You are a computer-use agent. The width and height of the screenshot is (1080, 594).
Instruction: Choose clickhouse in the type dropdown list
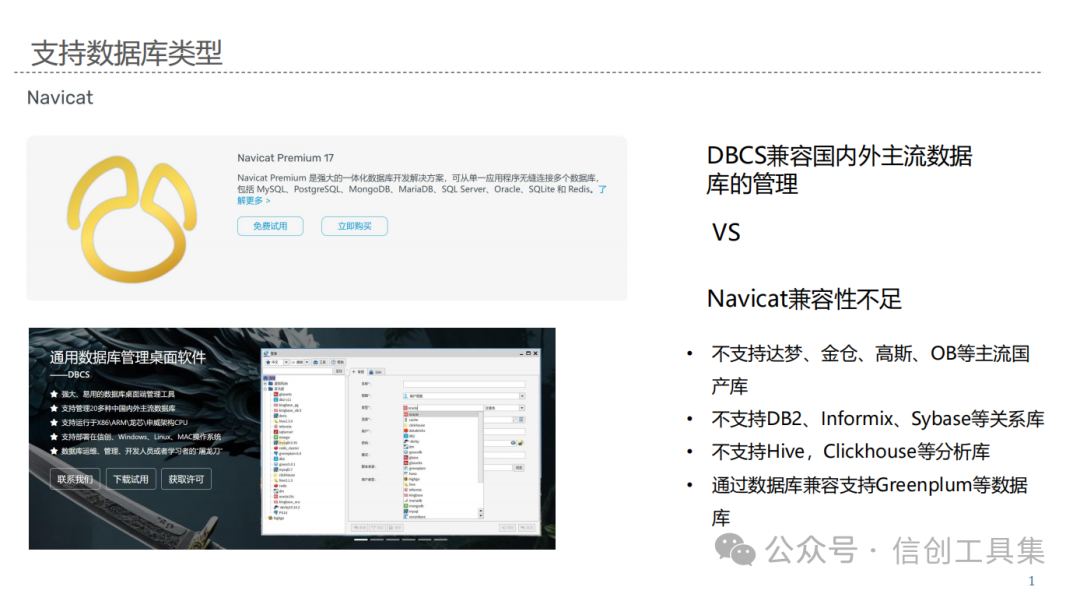441,425
